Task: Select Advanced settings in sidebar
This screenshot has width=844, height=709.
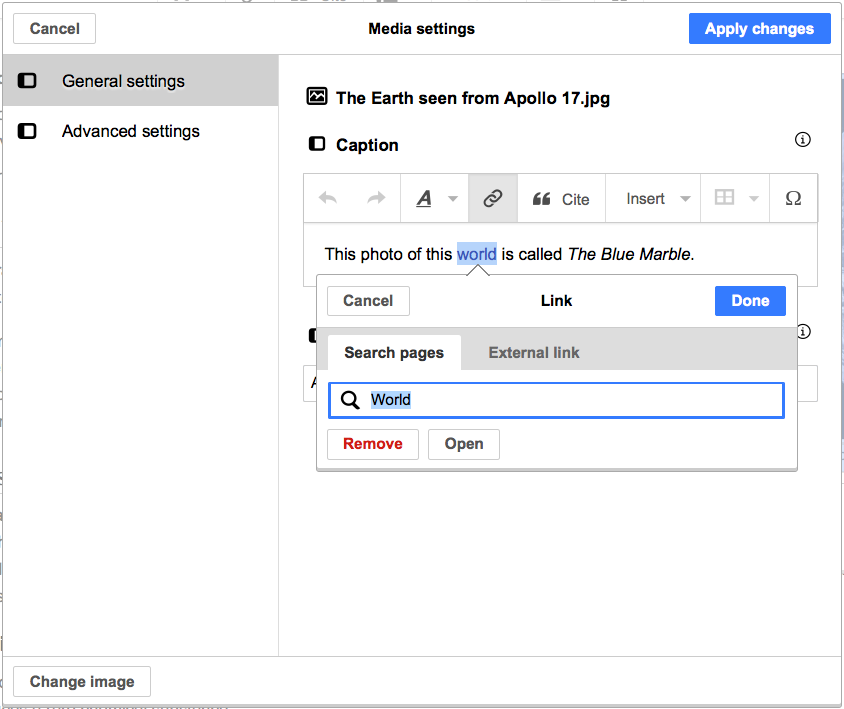Action: click(140, 131)
